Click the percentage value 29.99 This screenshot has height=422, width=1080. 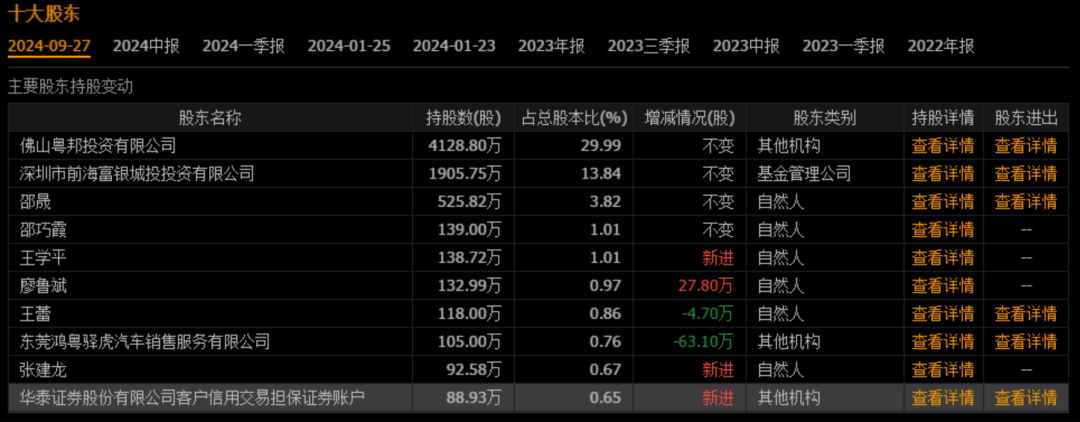pos(602,146)
